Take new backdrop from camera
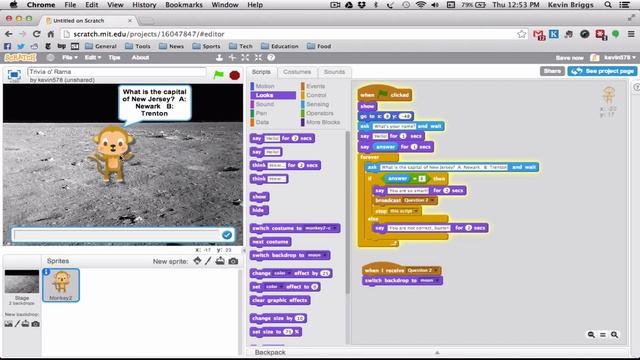 coord(36,324)
